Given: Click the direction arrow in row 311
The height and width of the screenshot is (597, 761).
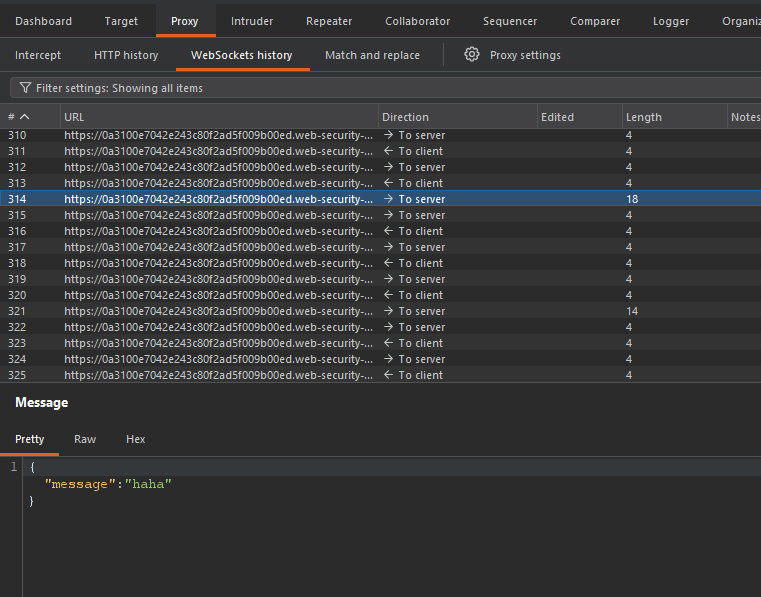Looking at the screenshot, I should [x=388, y=151].
